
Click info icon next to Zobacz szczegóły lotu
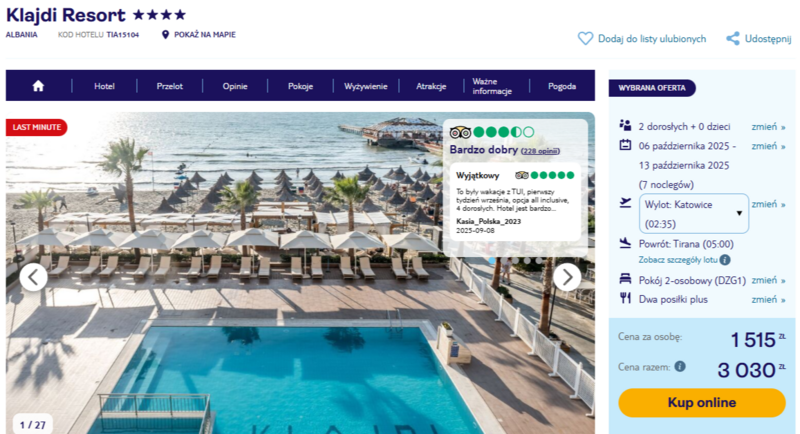pos(724,260)
